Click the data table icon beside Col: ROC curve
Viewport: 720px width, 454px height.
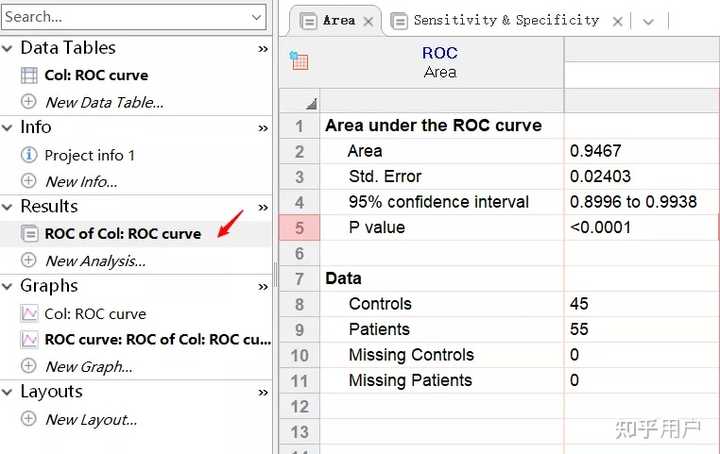pyautogui.click(x=29, y=75)
